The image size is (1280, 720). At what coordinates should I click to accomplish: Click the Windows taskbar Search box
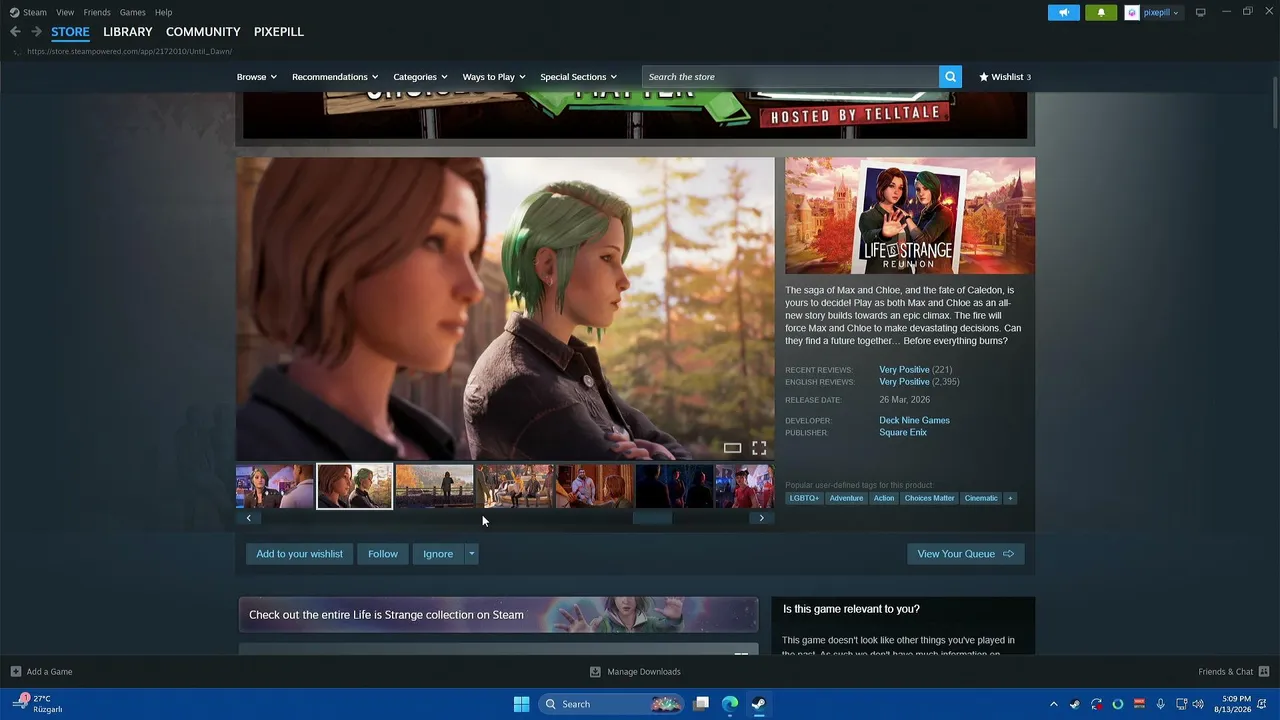(612, 704)
